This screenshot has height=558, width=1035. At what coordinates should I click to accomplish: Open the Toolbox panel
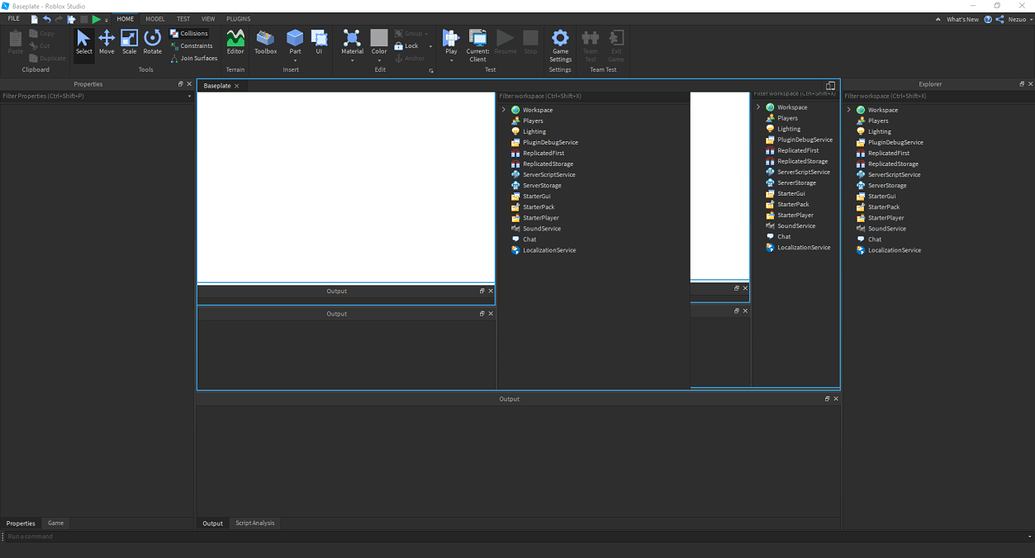[x=265, y=42]
